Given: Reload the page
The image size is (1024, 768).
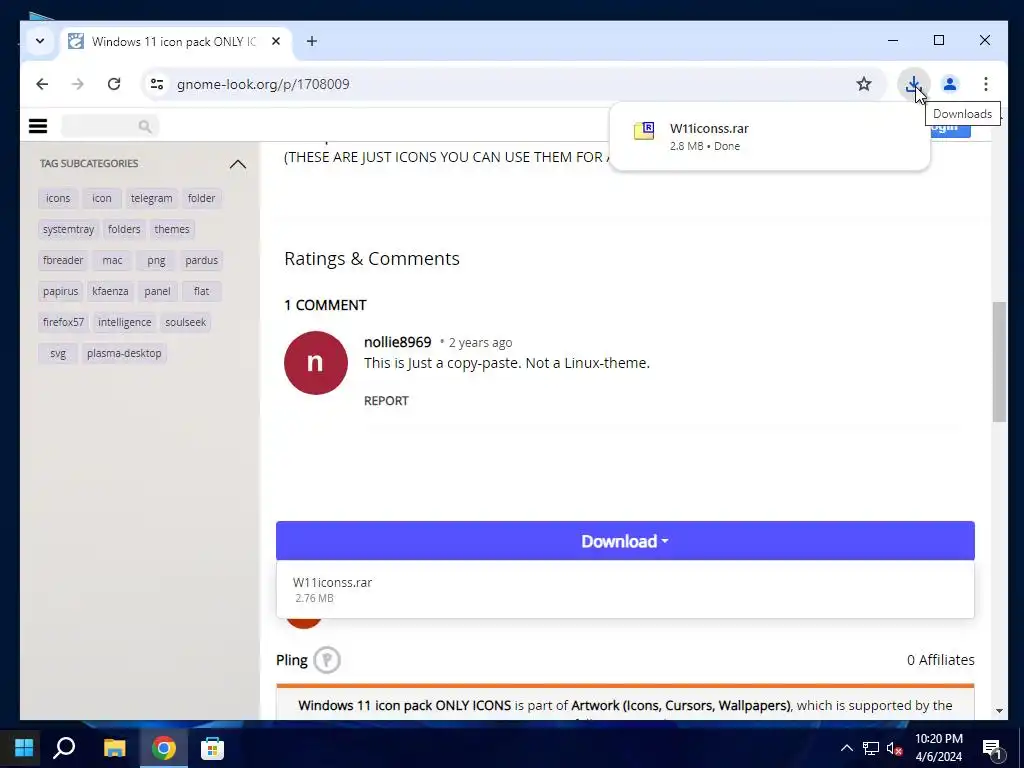Looking at the screenshot, I should tap(114, 84).
